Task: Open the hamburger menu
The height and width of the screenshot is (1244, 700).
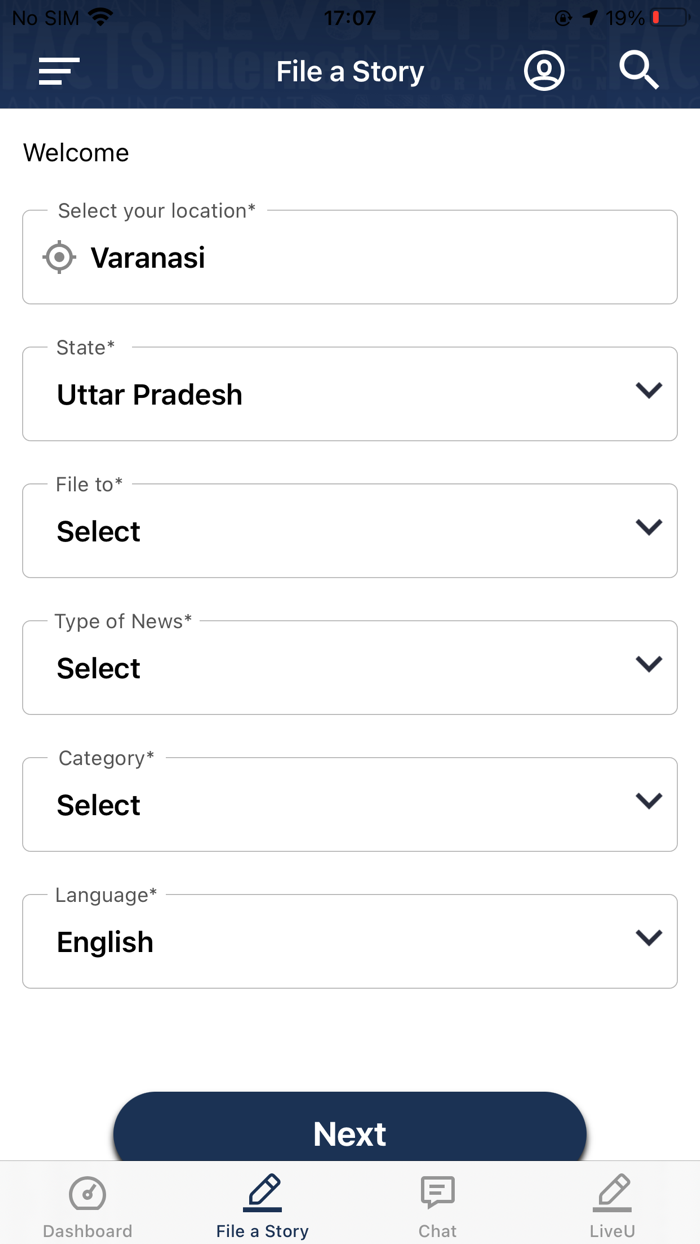Action: click(x=59, y=71)
